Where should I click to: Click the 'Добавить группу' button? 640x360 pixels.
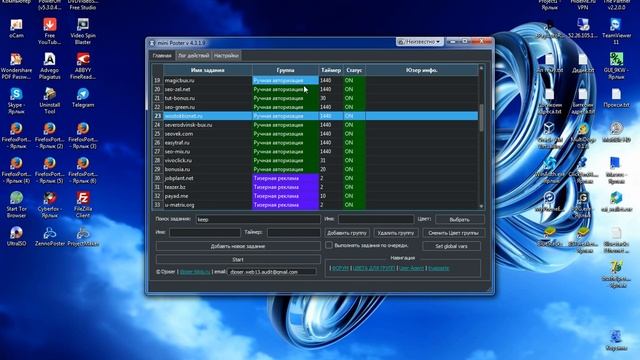click(x=347, y=233)
